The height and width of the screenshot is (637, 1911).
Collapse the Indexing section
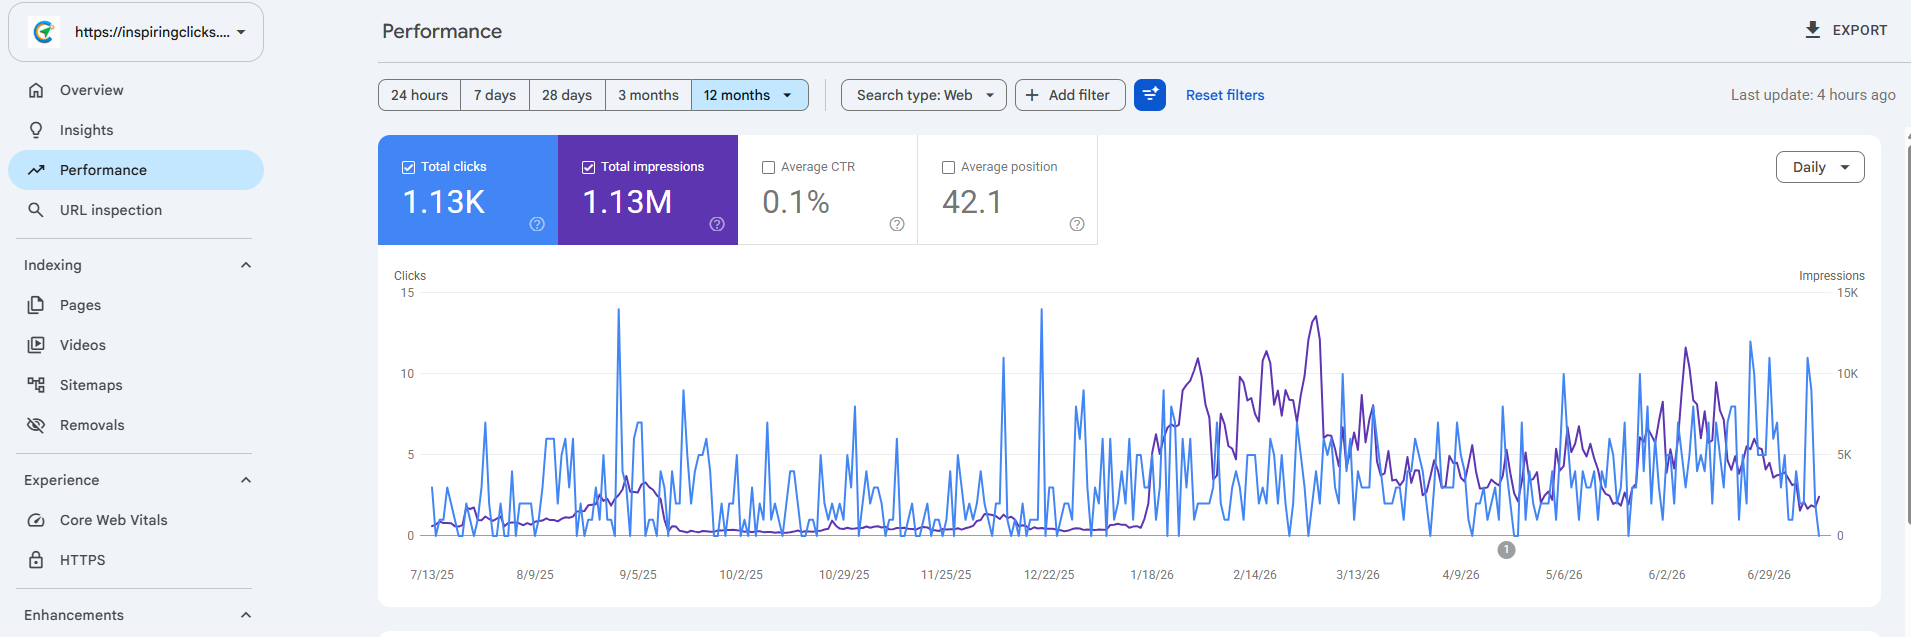pos(246,265)
